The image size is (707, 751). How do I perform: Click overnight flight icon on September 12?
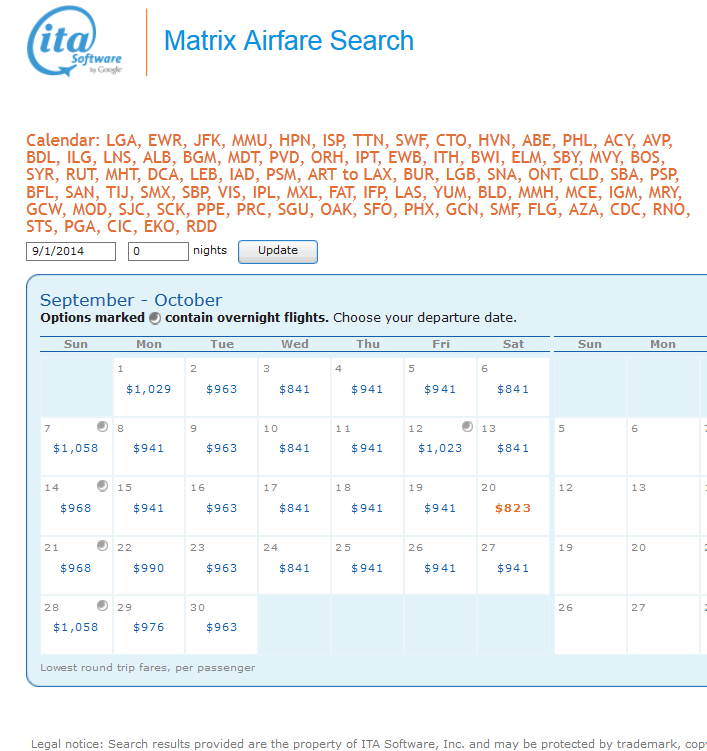(x=467, y=427)
